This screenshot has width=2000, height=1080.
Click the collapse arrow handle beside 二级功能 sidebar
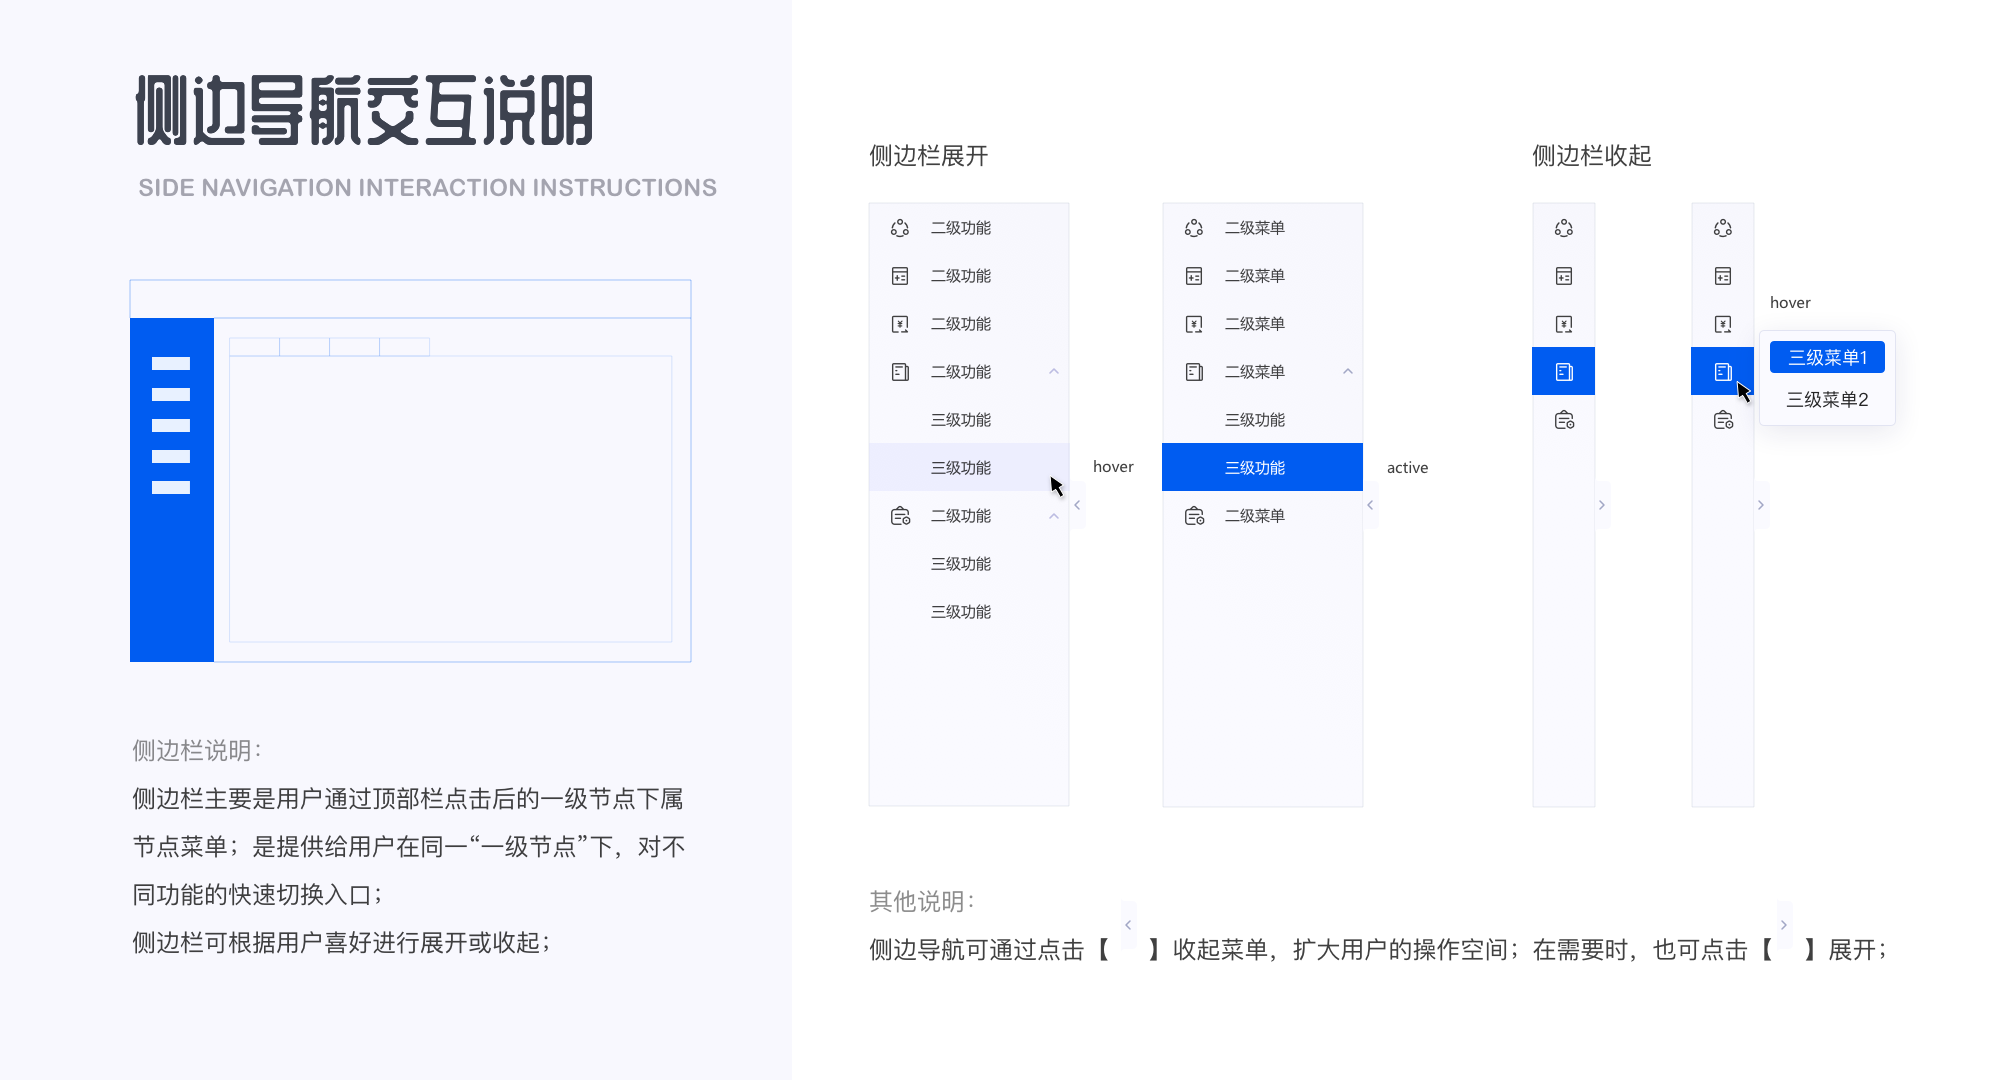click(1077, 505)
